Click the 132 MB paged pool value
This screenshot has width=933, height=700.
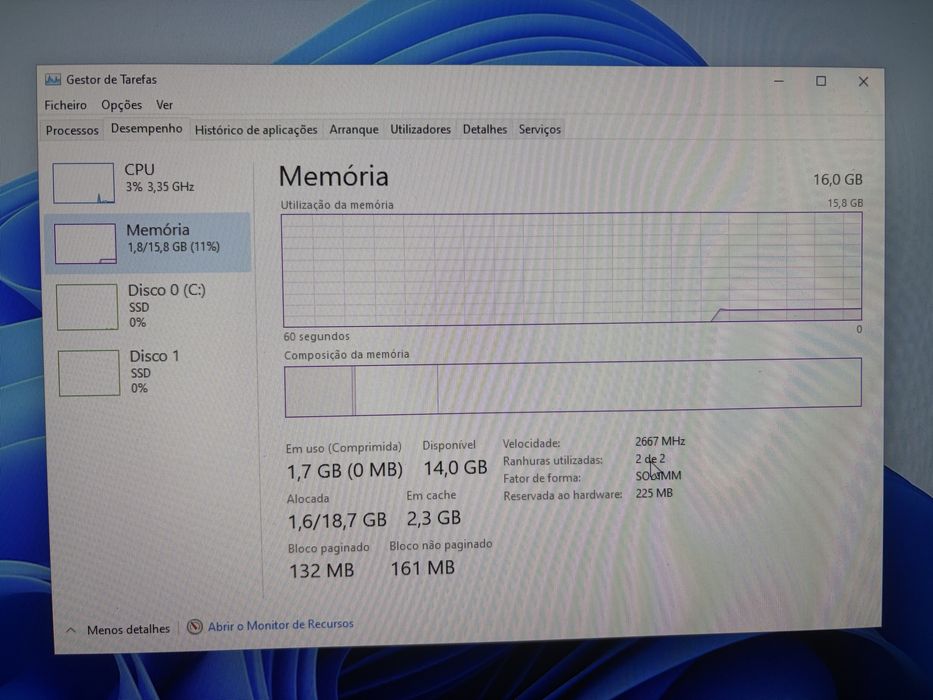pyautogui.click(x=321, y=571)
